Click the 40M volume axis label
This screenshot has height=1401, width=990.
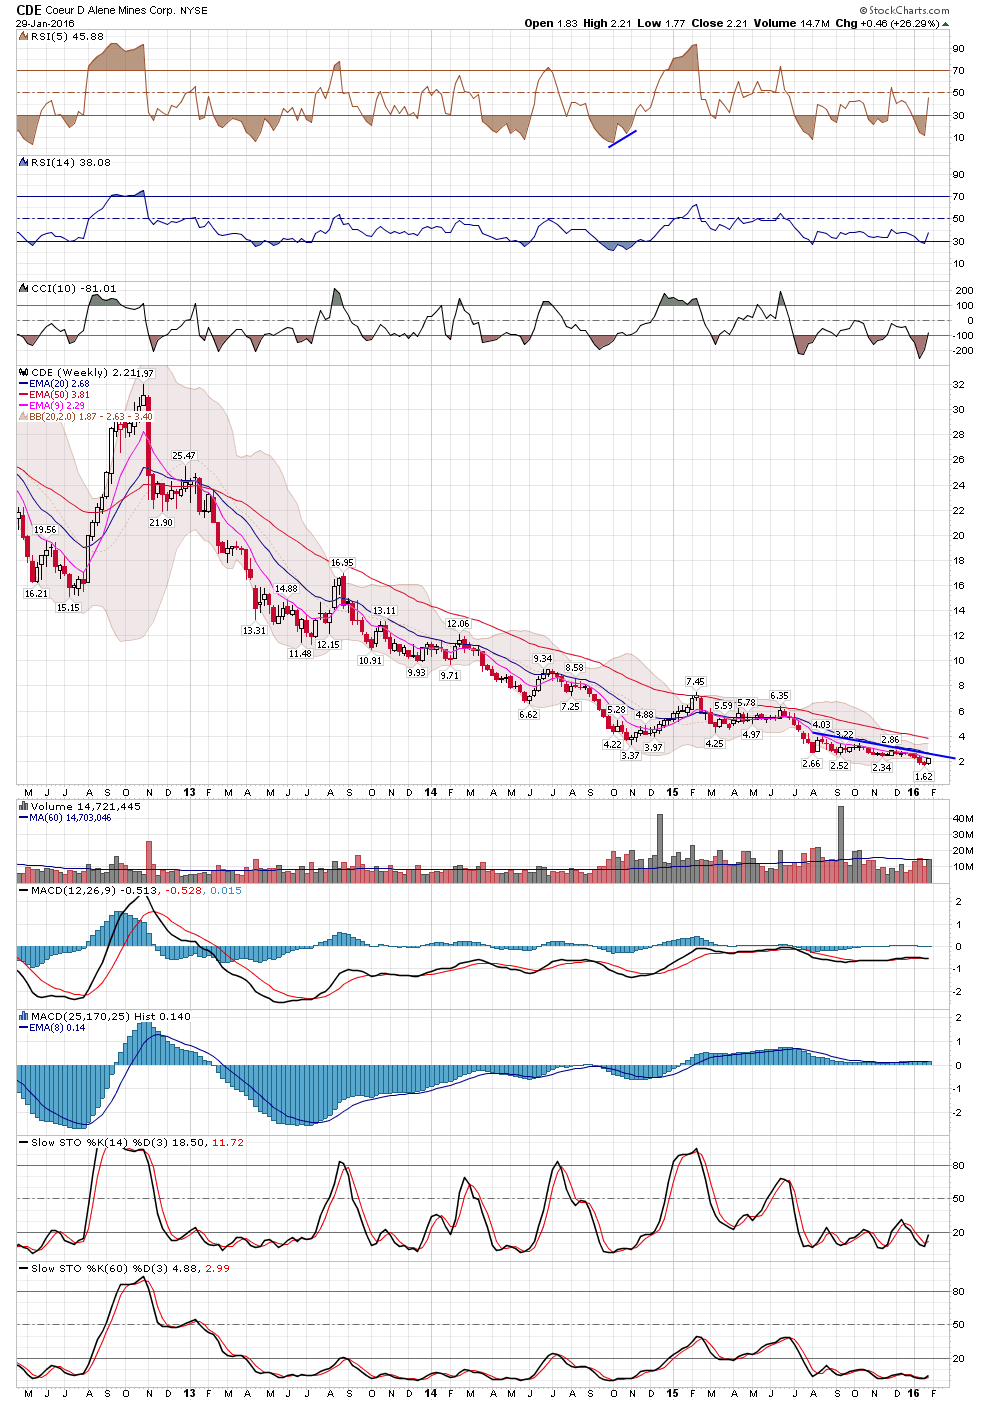click(x=962, y=819)
